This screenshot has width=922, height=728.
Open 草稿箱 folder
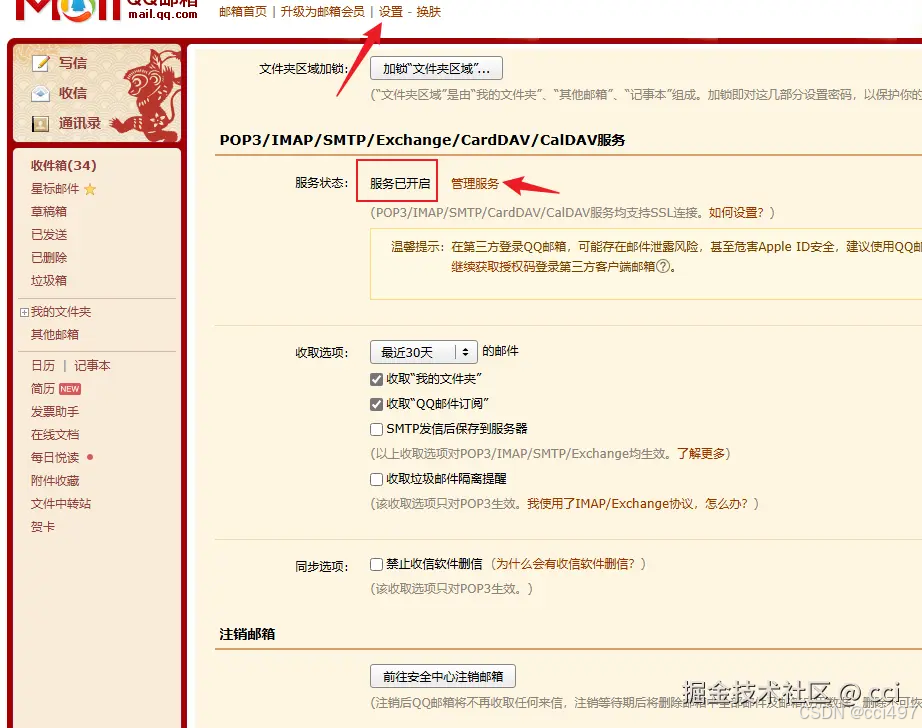tap(49, 212)
